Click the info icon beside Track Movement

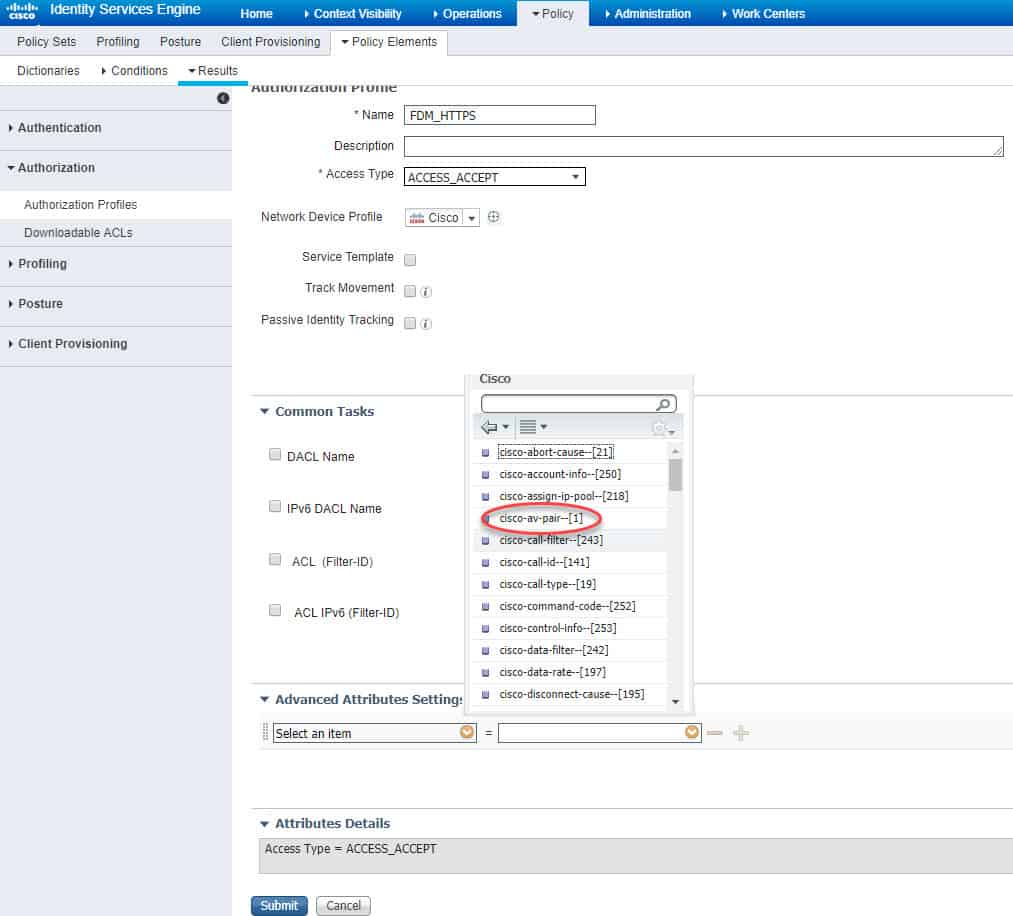click(x=426, y=292)
